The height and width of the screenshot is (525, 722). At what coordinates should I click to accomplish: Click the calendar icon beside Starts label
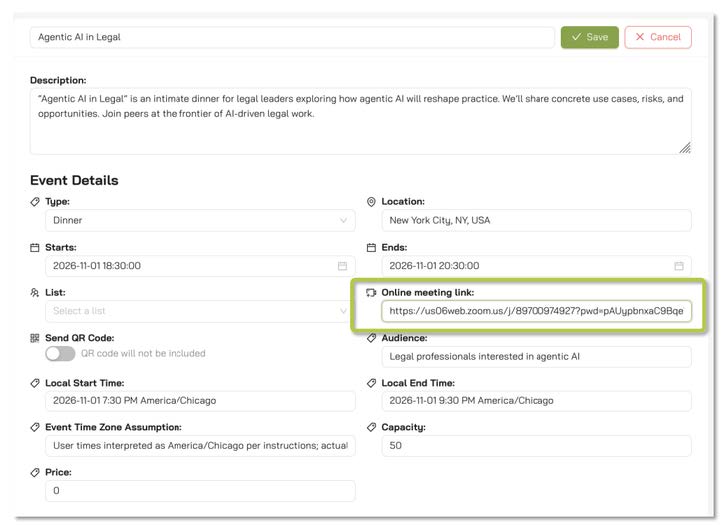pyautogui.click(x=35, y=248)
